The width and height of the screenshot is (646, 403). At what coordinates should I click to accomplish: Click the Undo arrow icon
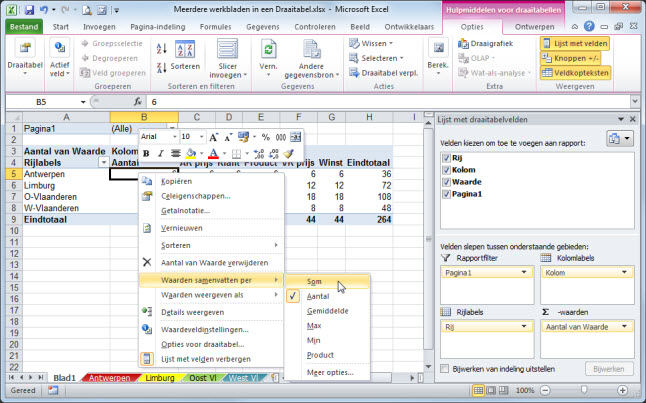coord(44,10)
